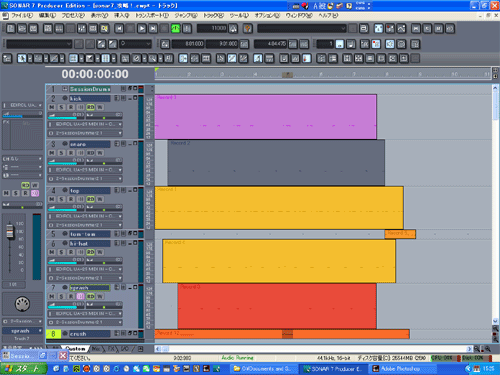This screenshot has width=500, height=375.
Task: Click the synth icon on SessionDrums track
Action: pos(65,89)
